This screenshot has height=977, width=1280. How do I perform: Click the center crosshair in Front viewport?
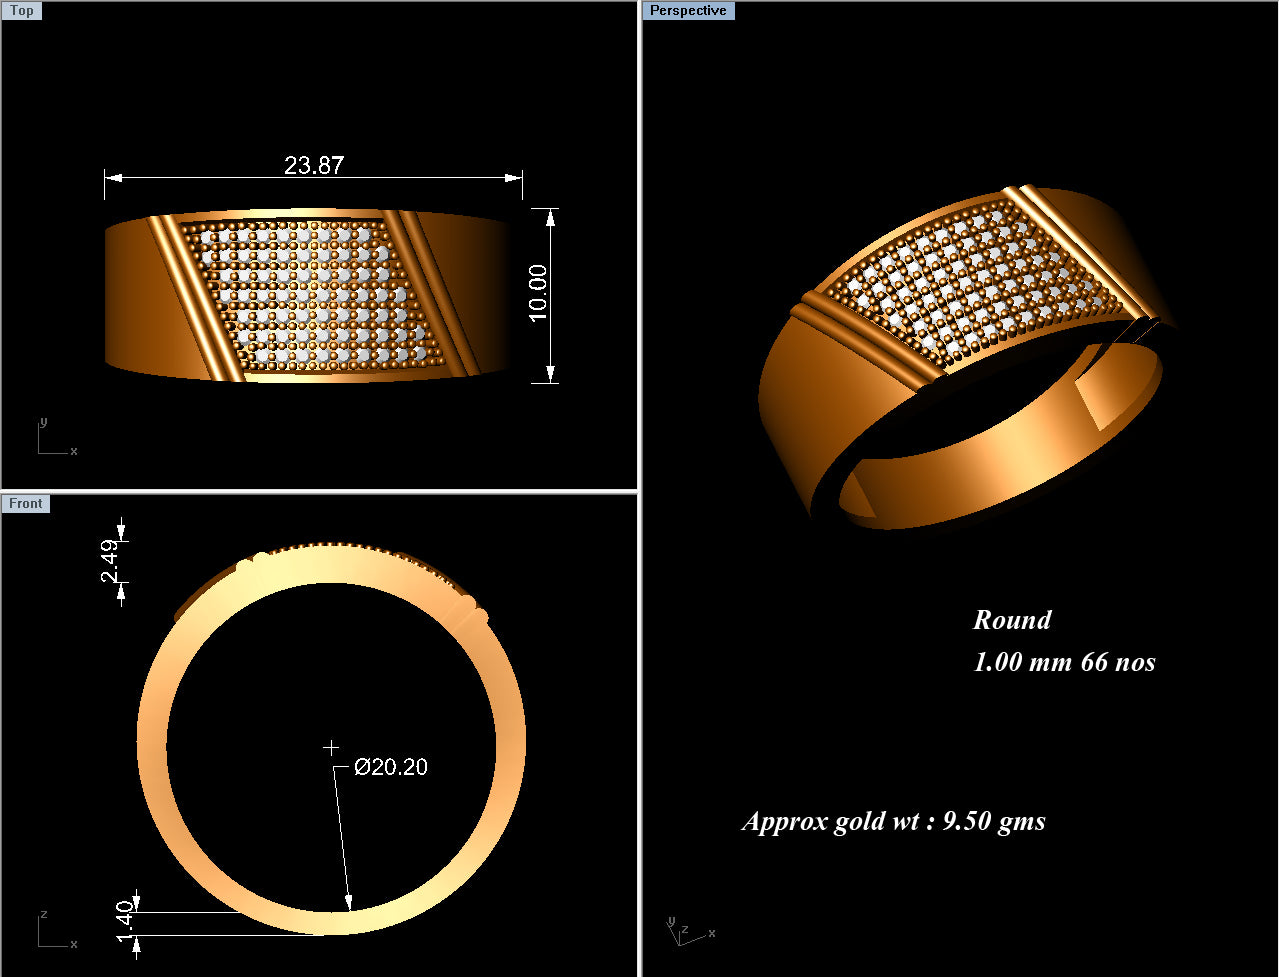[x=332, y=746]
